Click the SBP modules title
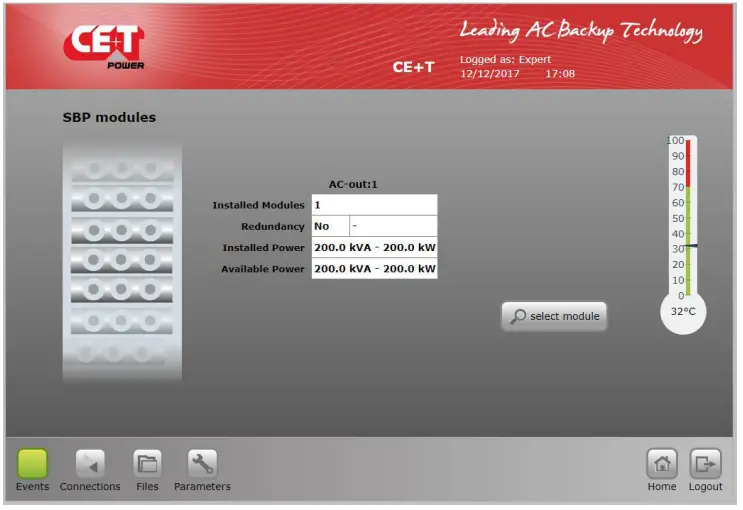 pyautogui.click(x=109, y=118)
